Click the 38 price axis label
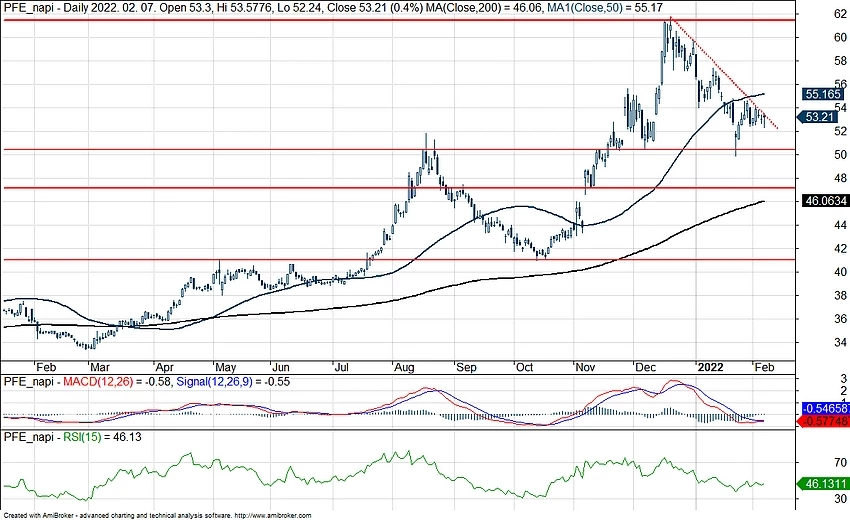Image resolution: width=850 pixels, height=520 pixels. pos(840,296)
